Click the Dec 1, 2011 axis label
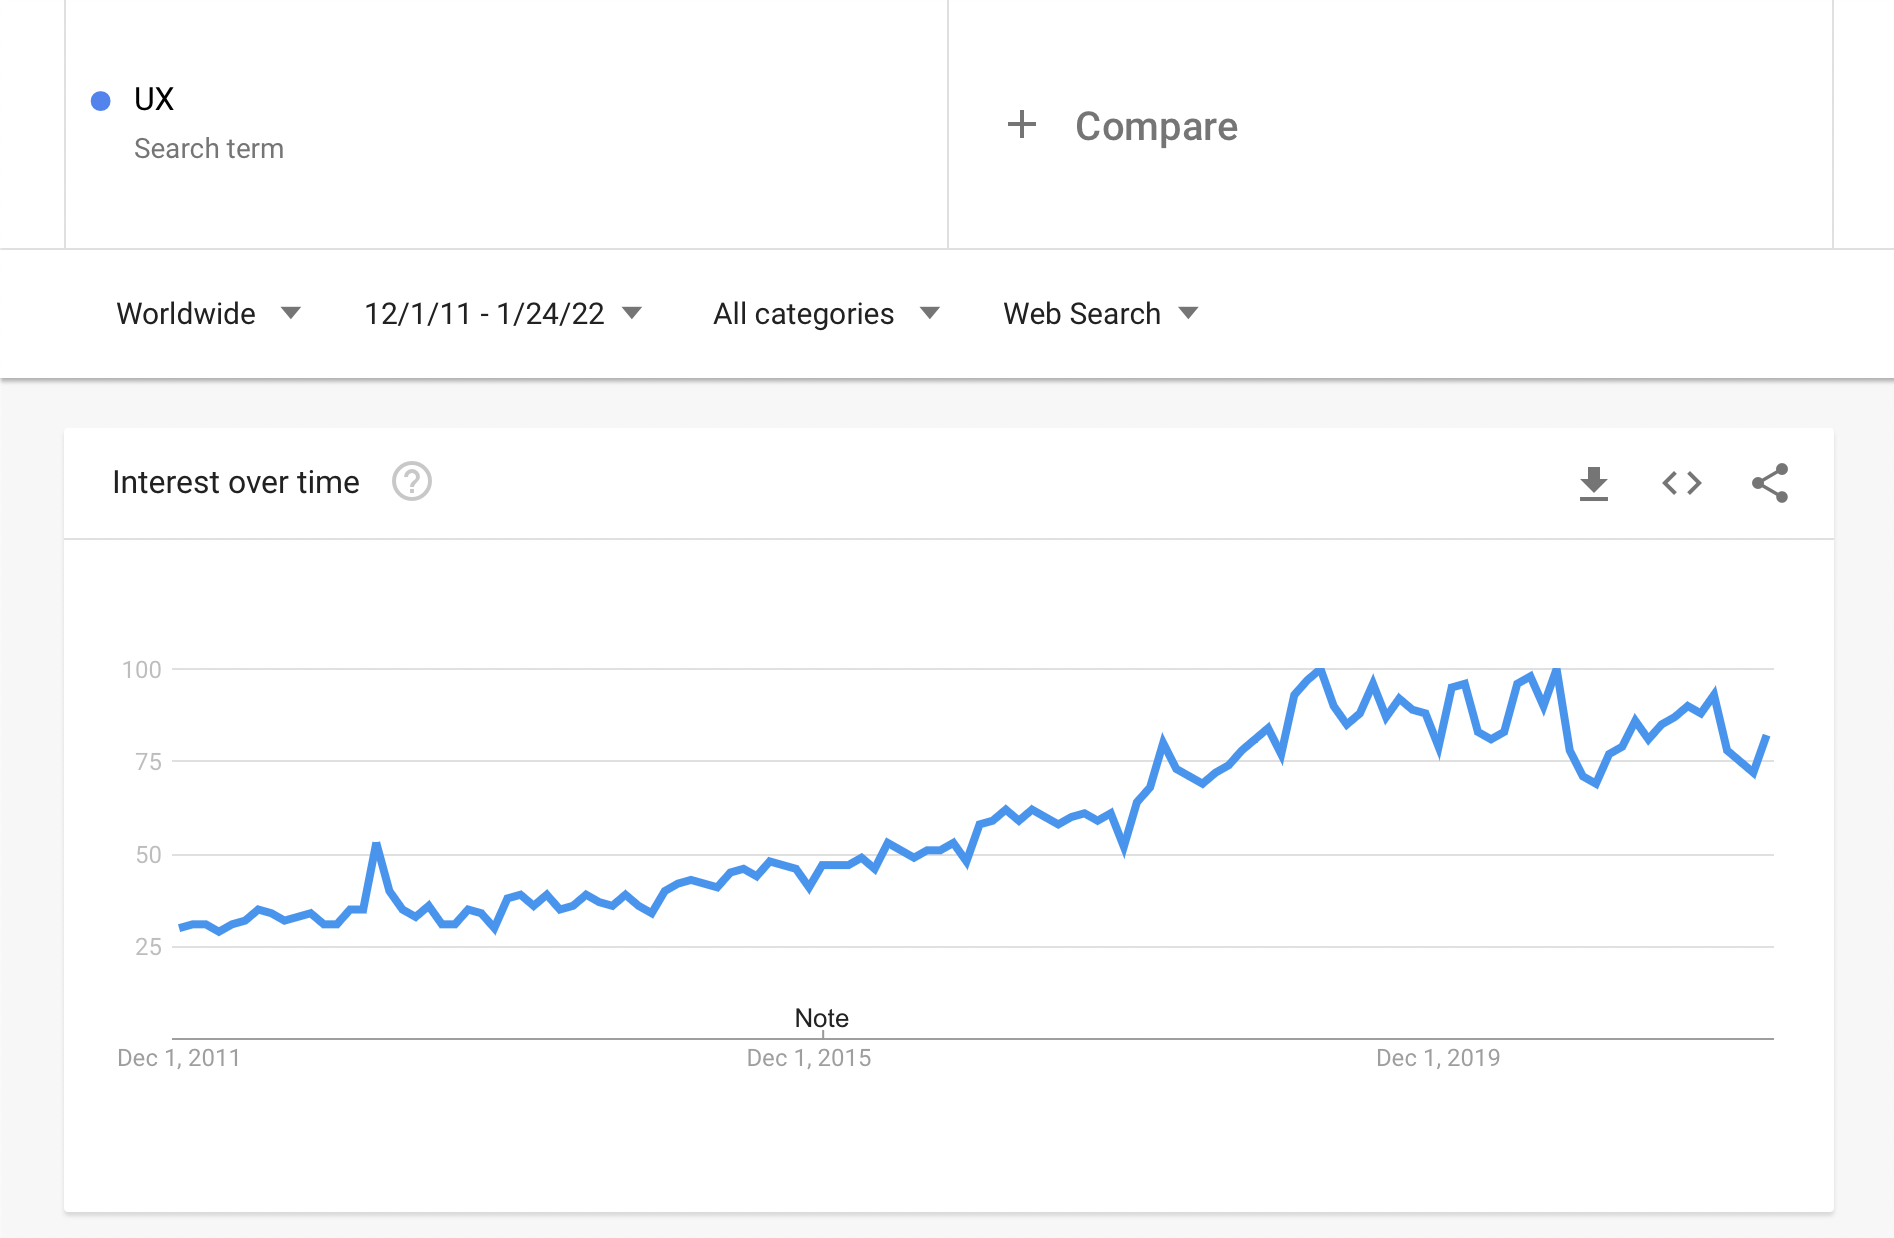 coord(179,1058)
